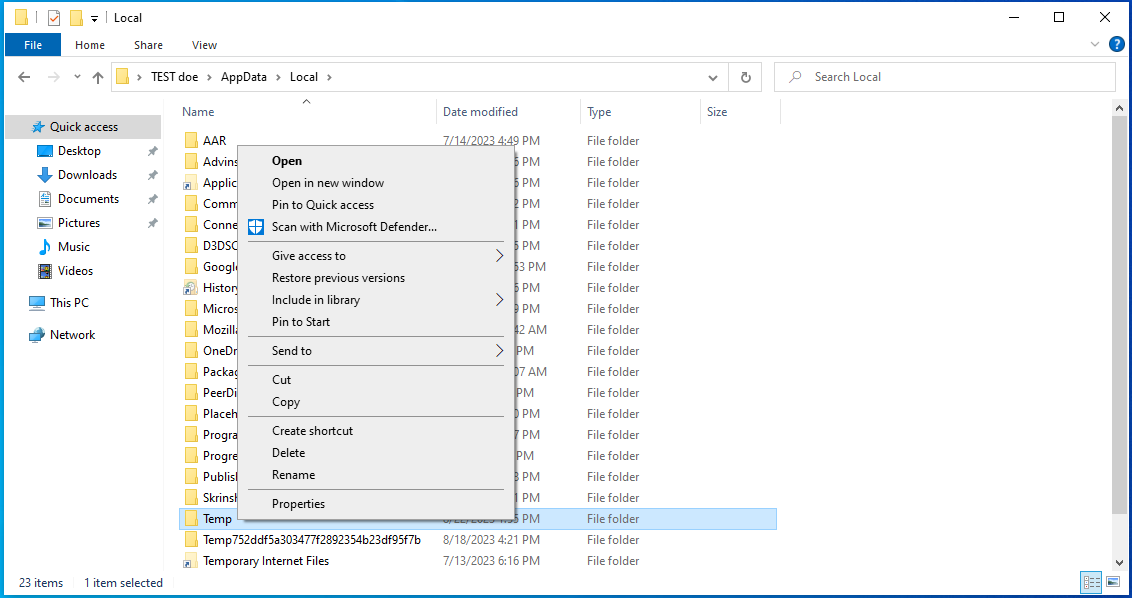
Task: Choose Delete from the context menu
Action: click(288, 453)
